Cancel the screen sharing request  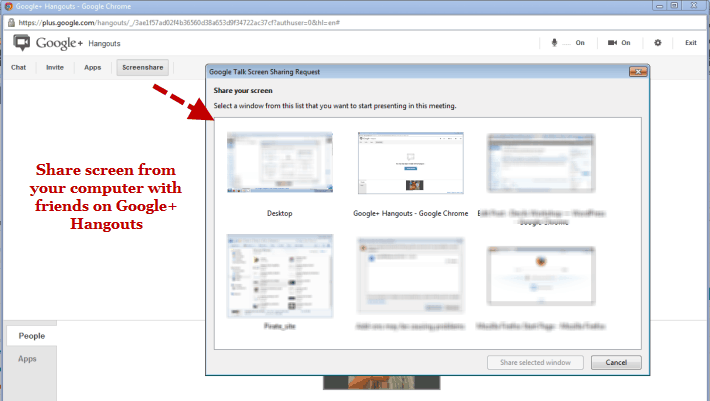point(616,362)
